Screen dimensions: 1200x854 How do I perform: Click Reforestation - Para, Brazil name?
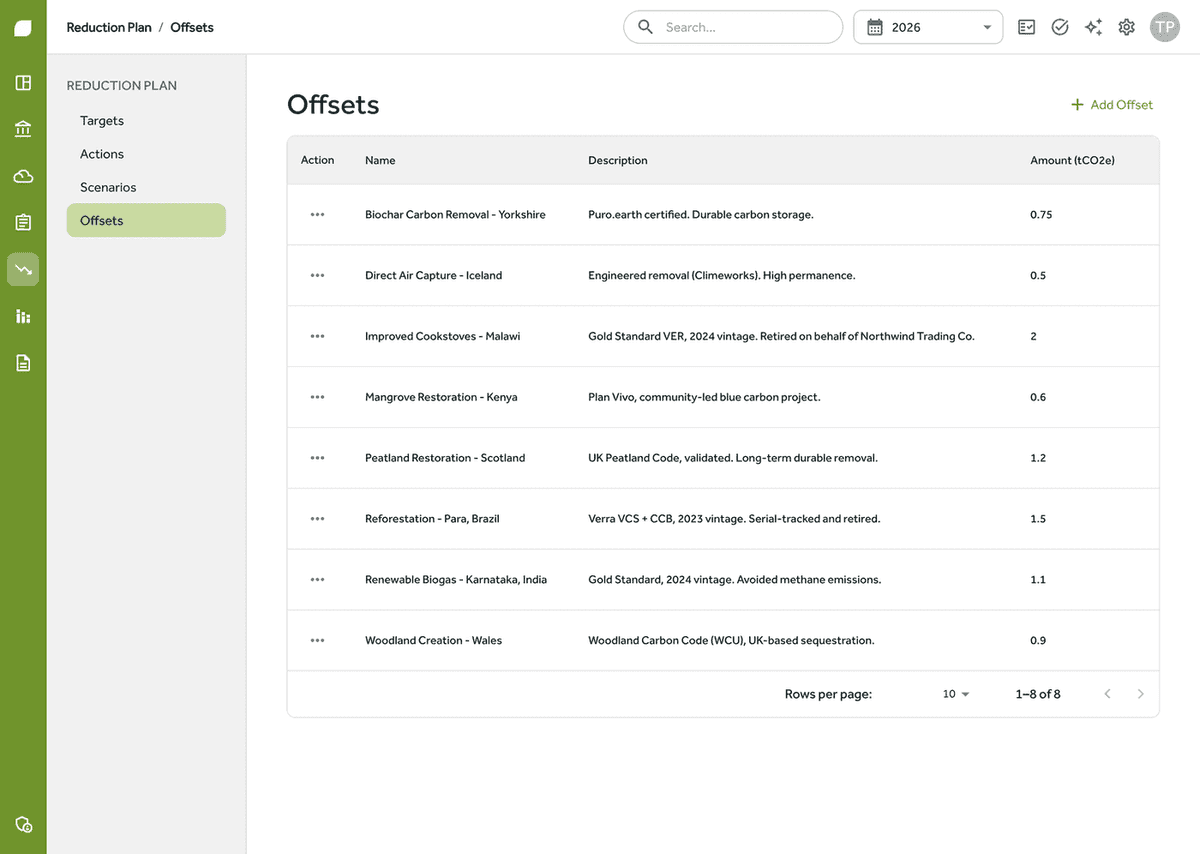coord(432,519)
